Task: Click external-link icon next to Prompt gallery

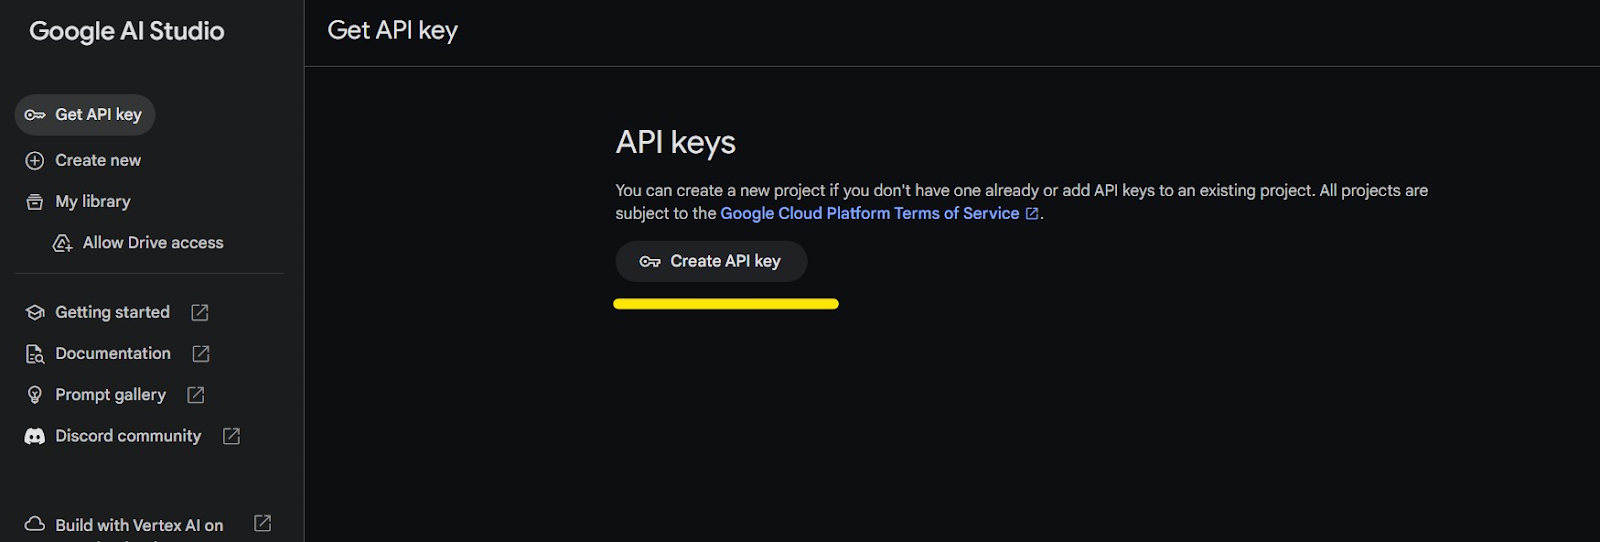Action: click(196, 395)
